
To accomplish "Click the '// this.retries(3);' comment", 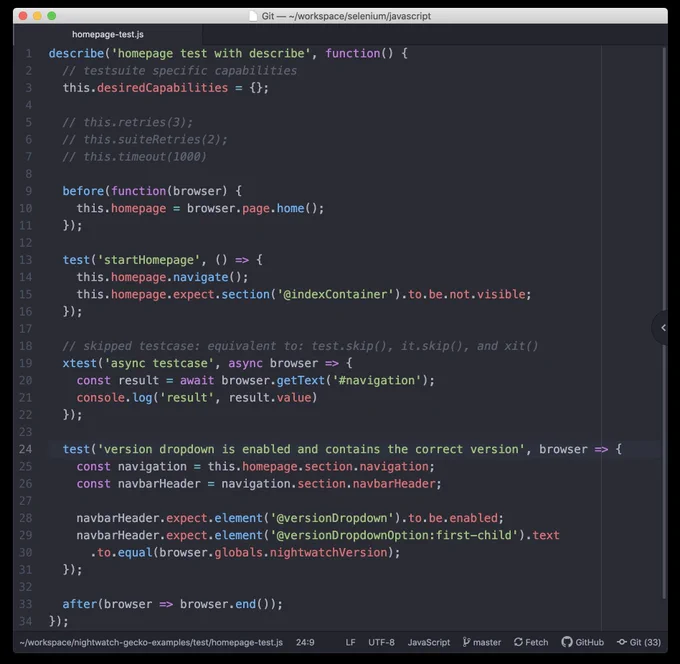I will [x=128, y=122].
